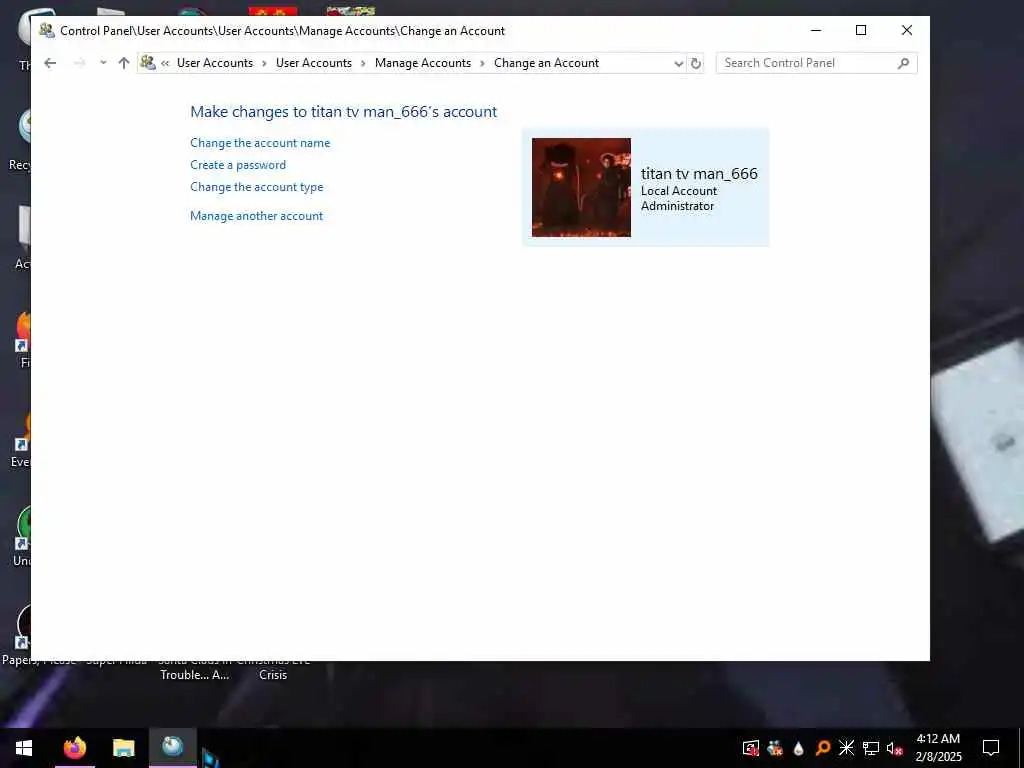Open Manage another account link
Image resolution: width=1024 pixels, height=768 pixels.
256,216
